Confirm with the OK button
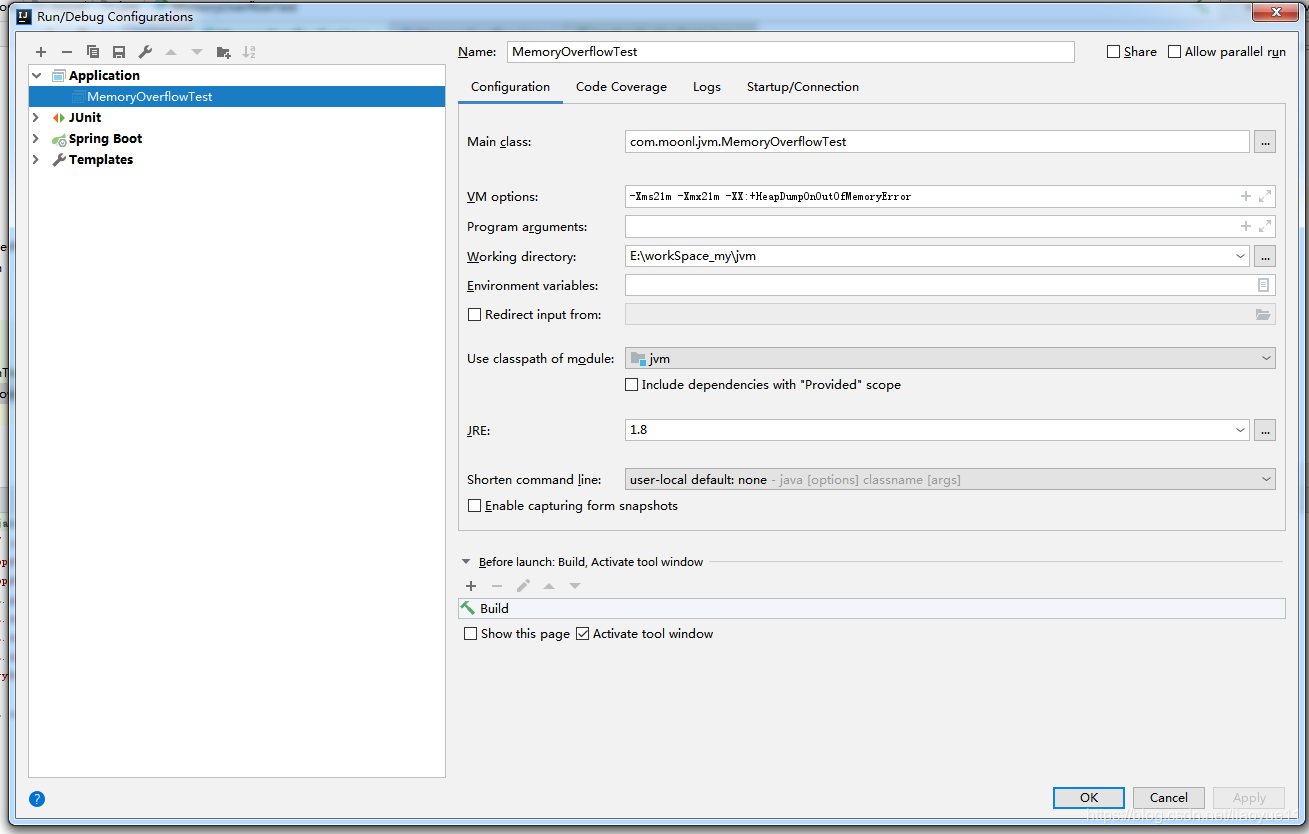Screen dimensions: 1309x834 1089,797
